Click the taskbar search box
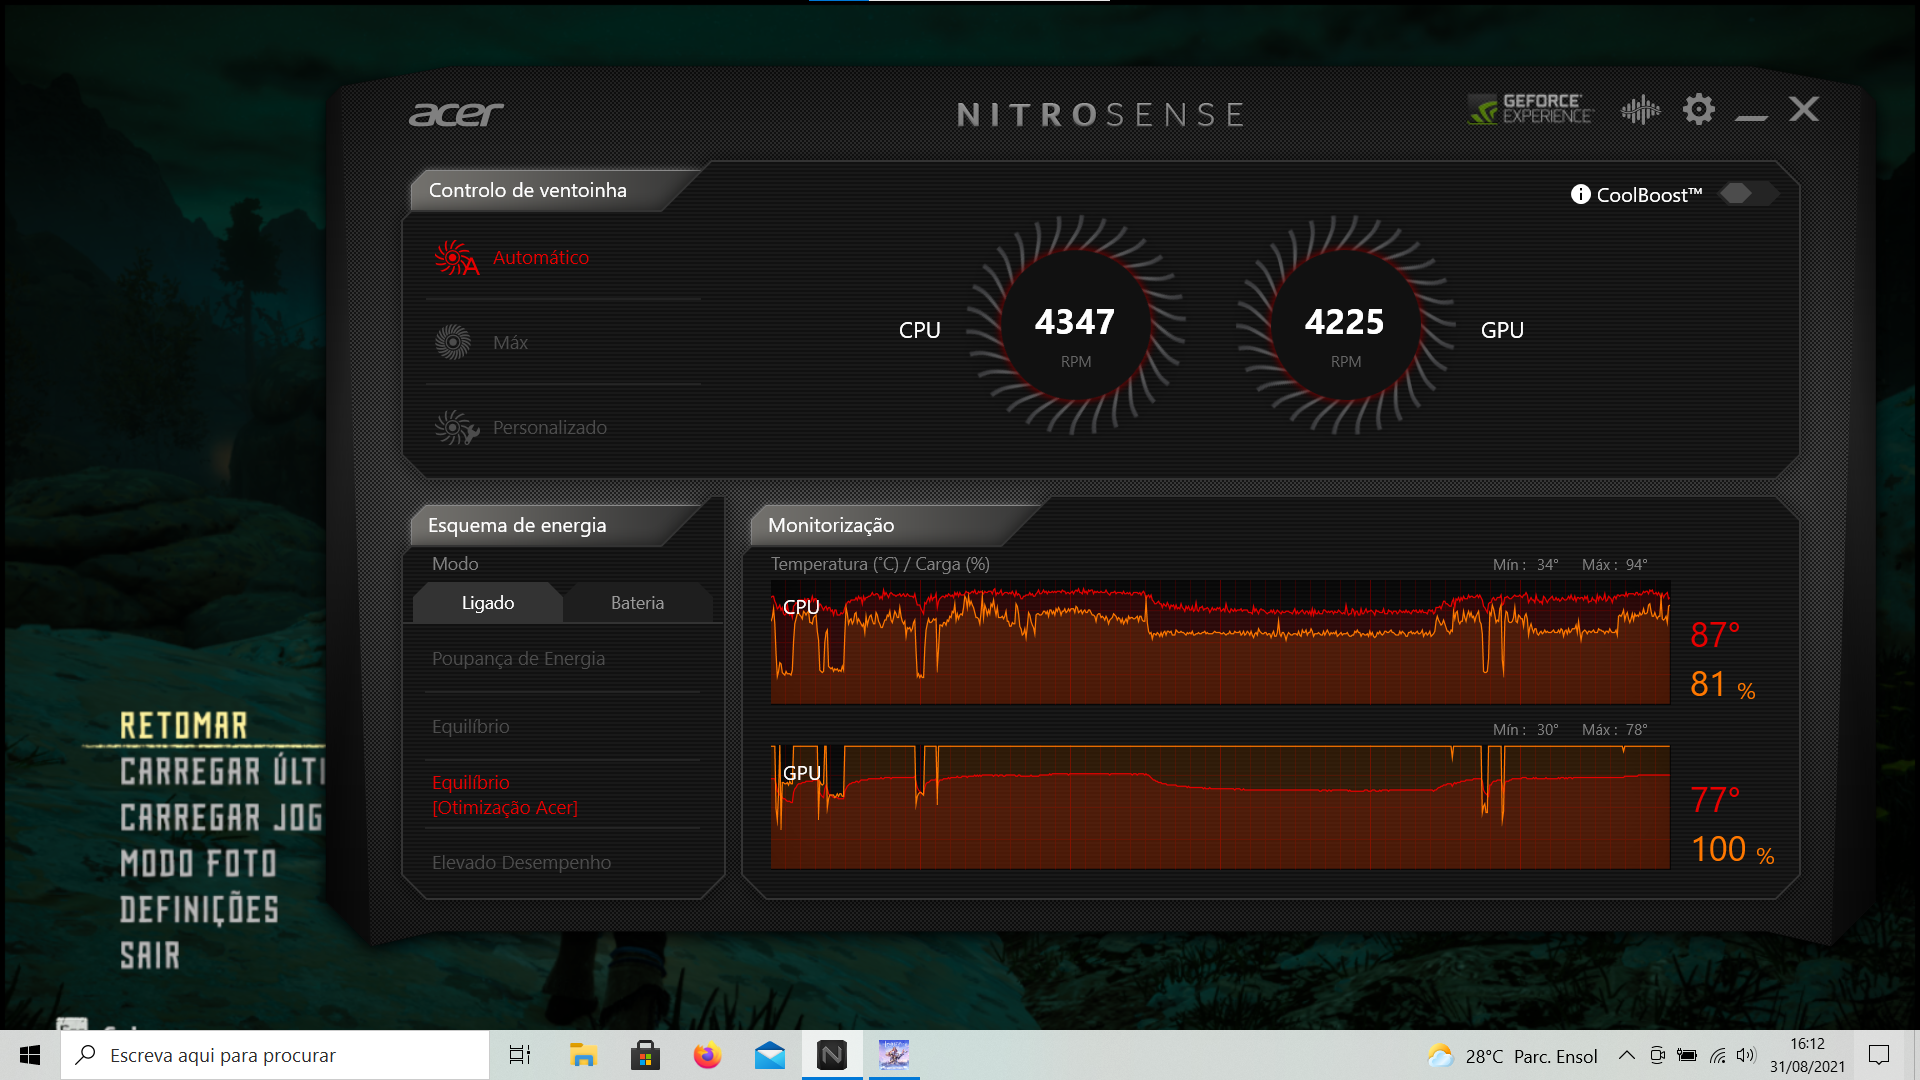This screenshot has height=1080, width=1920. (275, 1055)
